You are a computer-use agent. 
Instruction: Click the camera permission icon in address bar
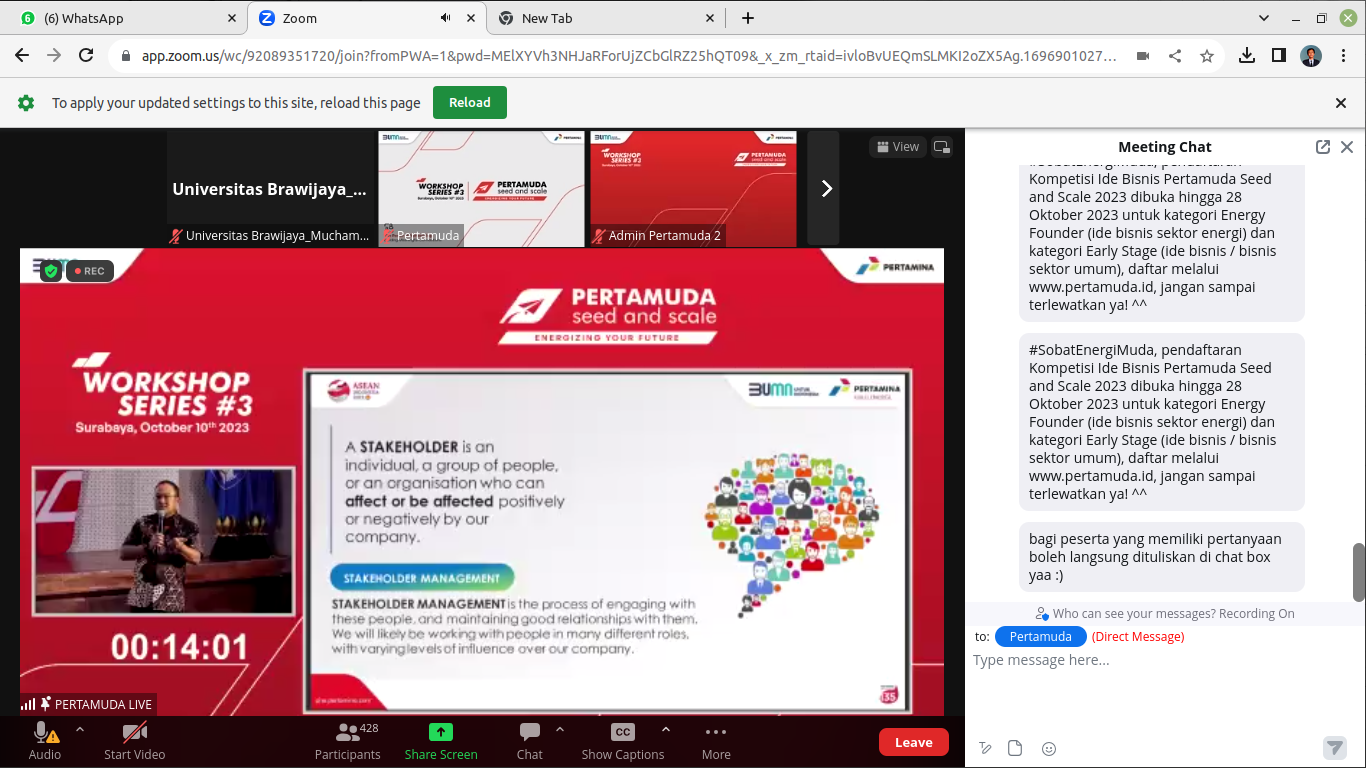(x=1143, y=56)
